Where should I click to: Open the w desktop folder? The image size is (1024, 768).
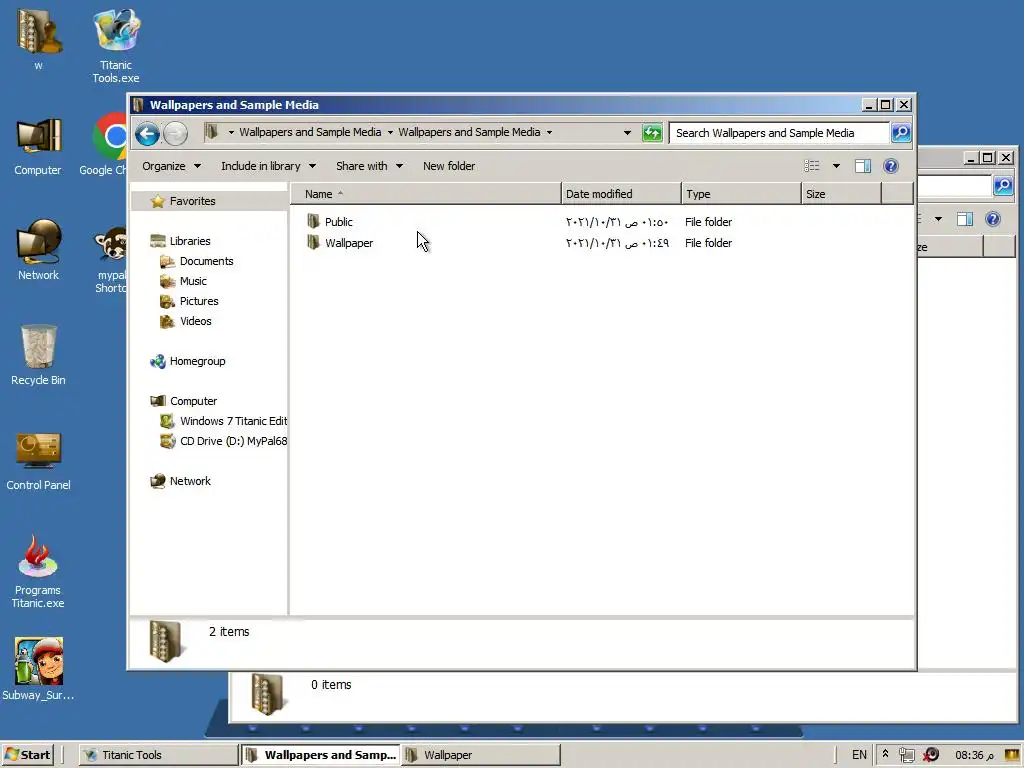click(38, 38)
